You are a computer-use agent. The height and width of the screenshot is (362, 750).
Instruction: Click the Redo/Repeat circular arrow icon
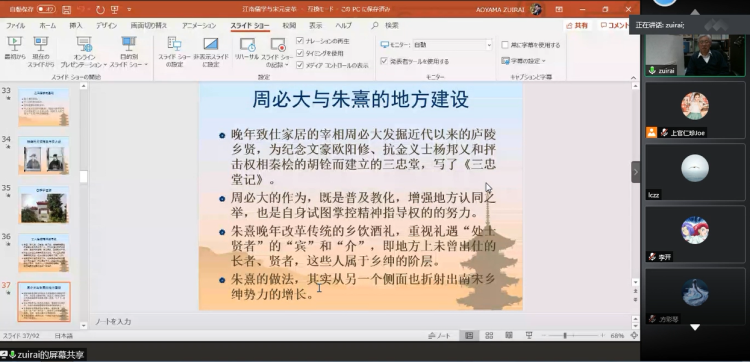pos(100,10)
